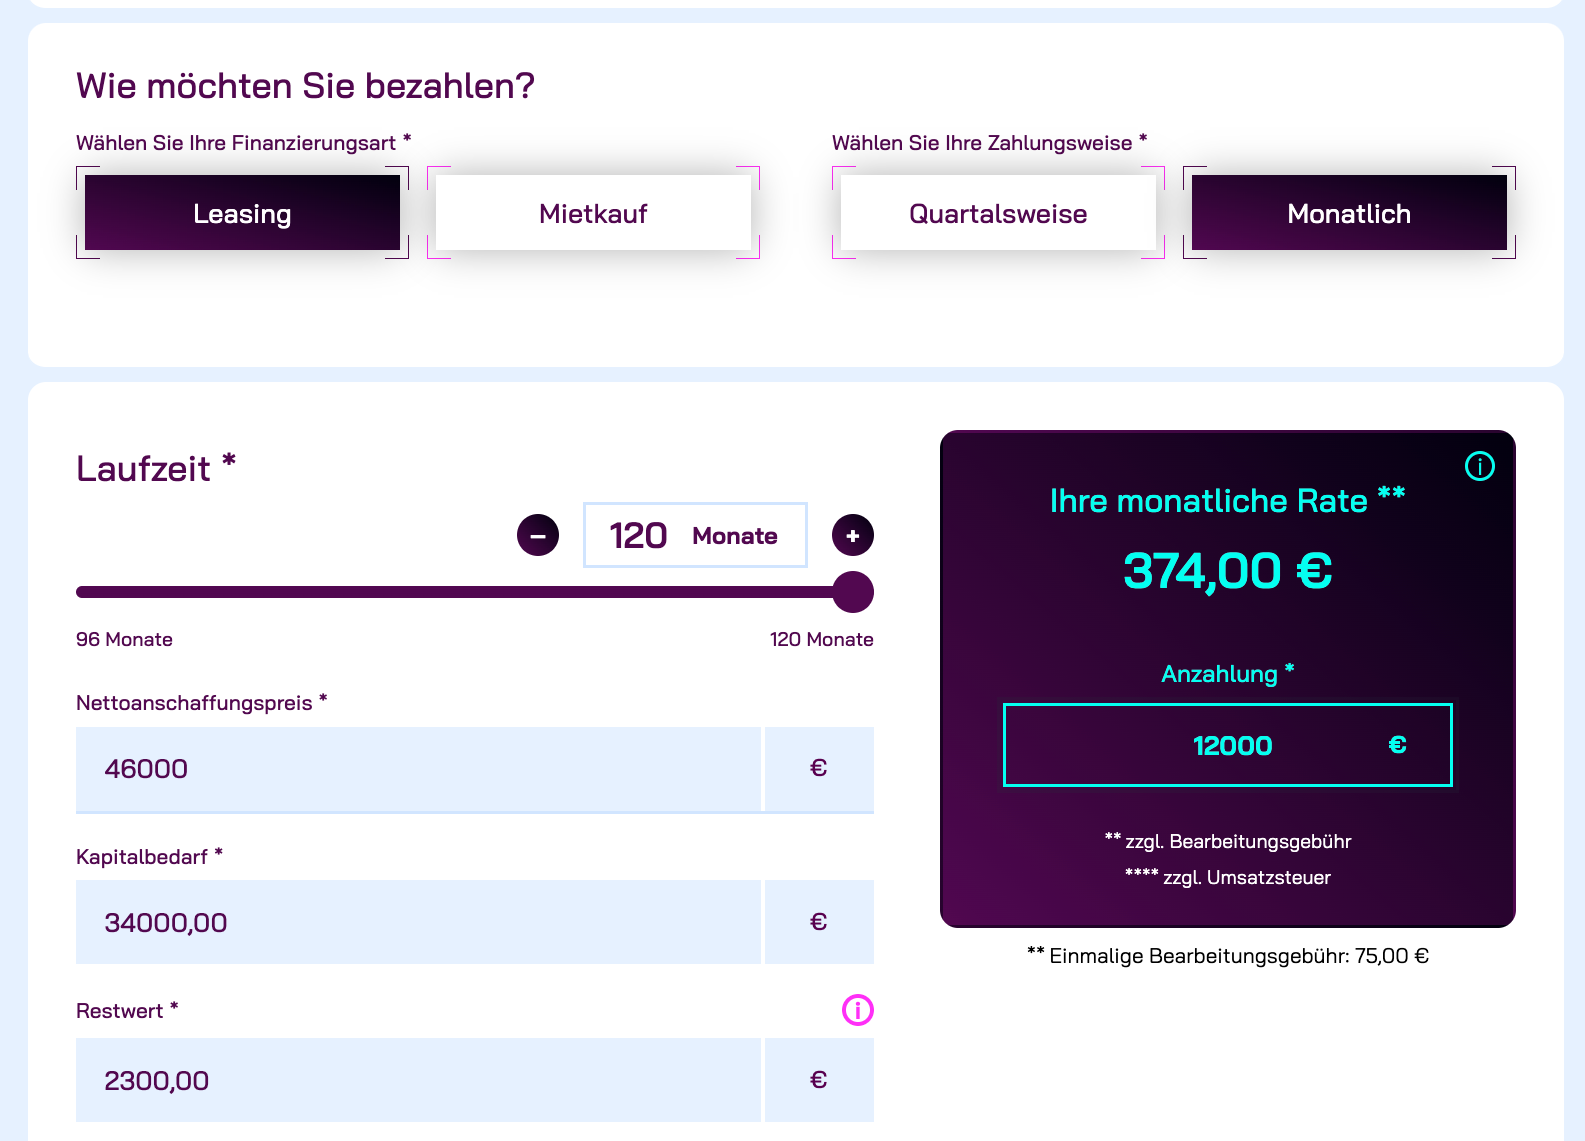The image size is (1585, 1141).
Task: Click the Laufzeit slider handle
Action: pyautogui.click(x=853, y=592)
